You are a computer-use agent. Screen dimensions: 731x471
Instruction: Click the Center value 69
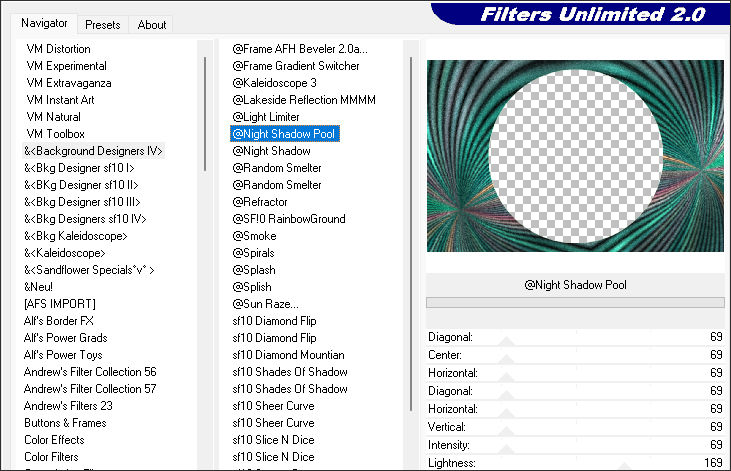[716, 355]
